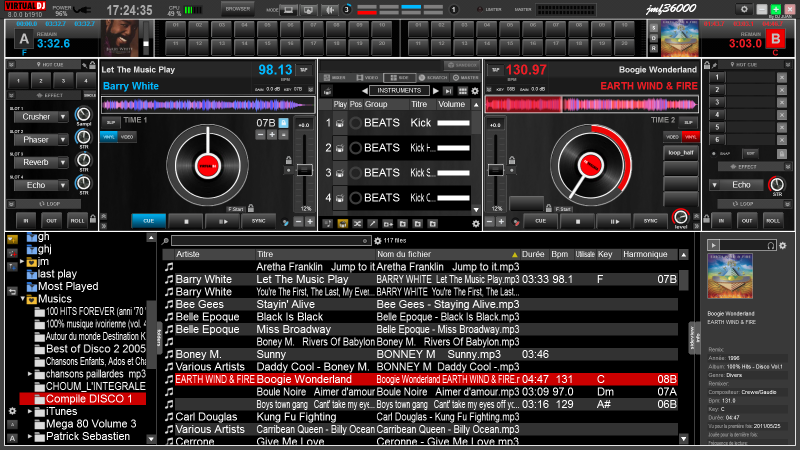Click the browser search input field
The width and height of the screenshot is (800, 450).
[270, 241]
